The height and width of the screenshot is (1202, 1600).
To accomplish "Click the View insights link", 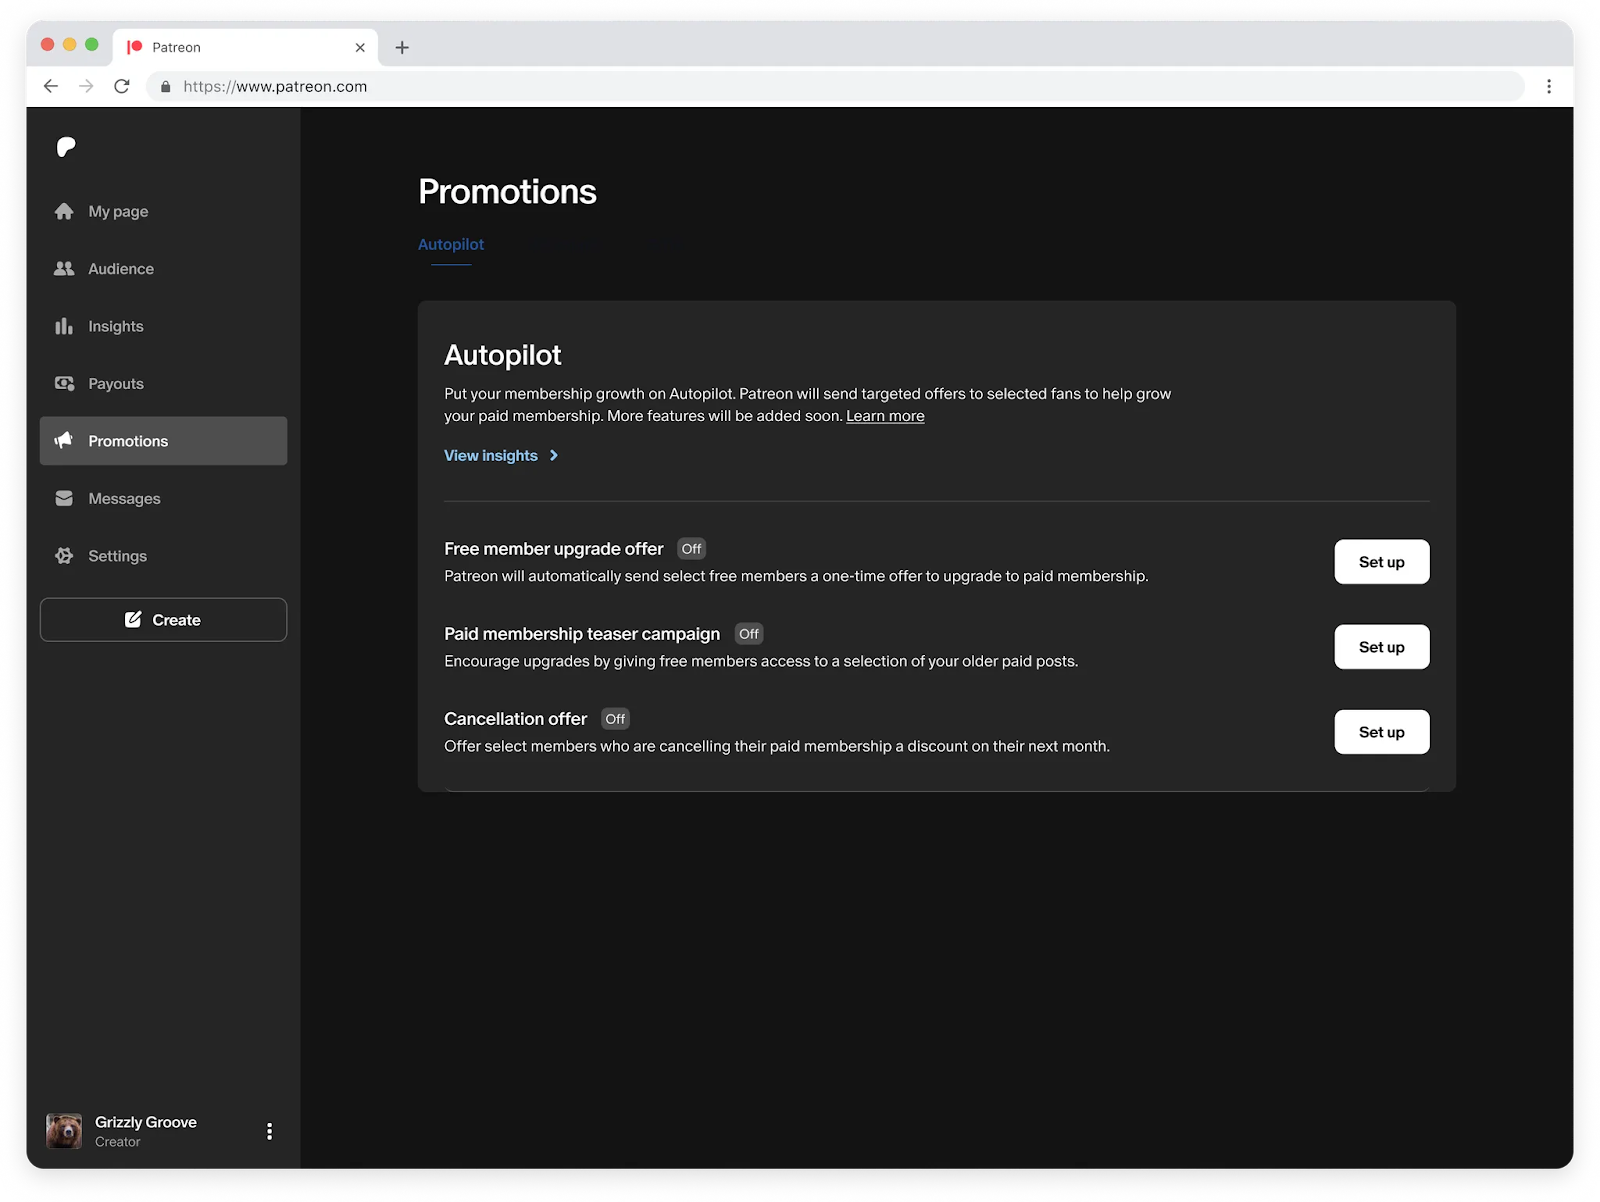I will 491,455.
